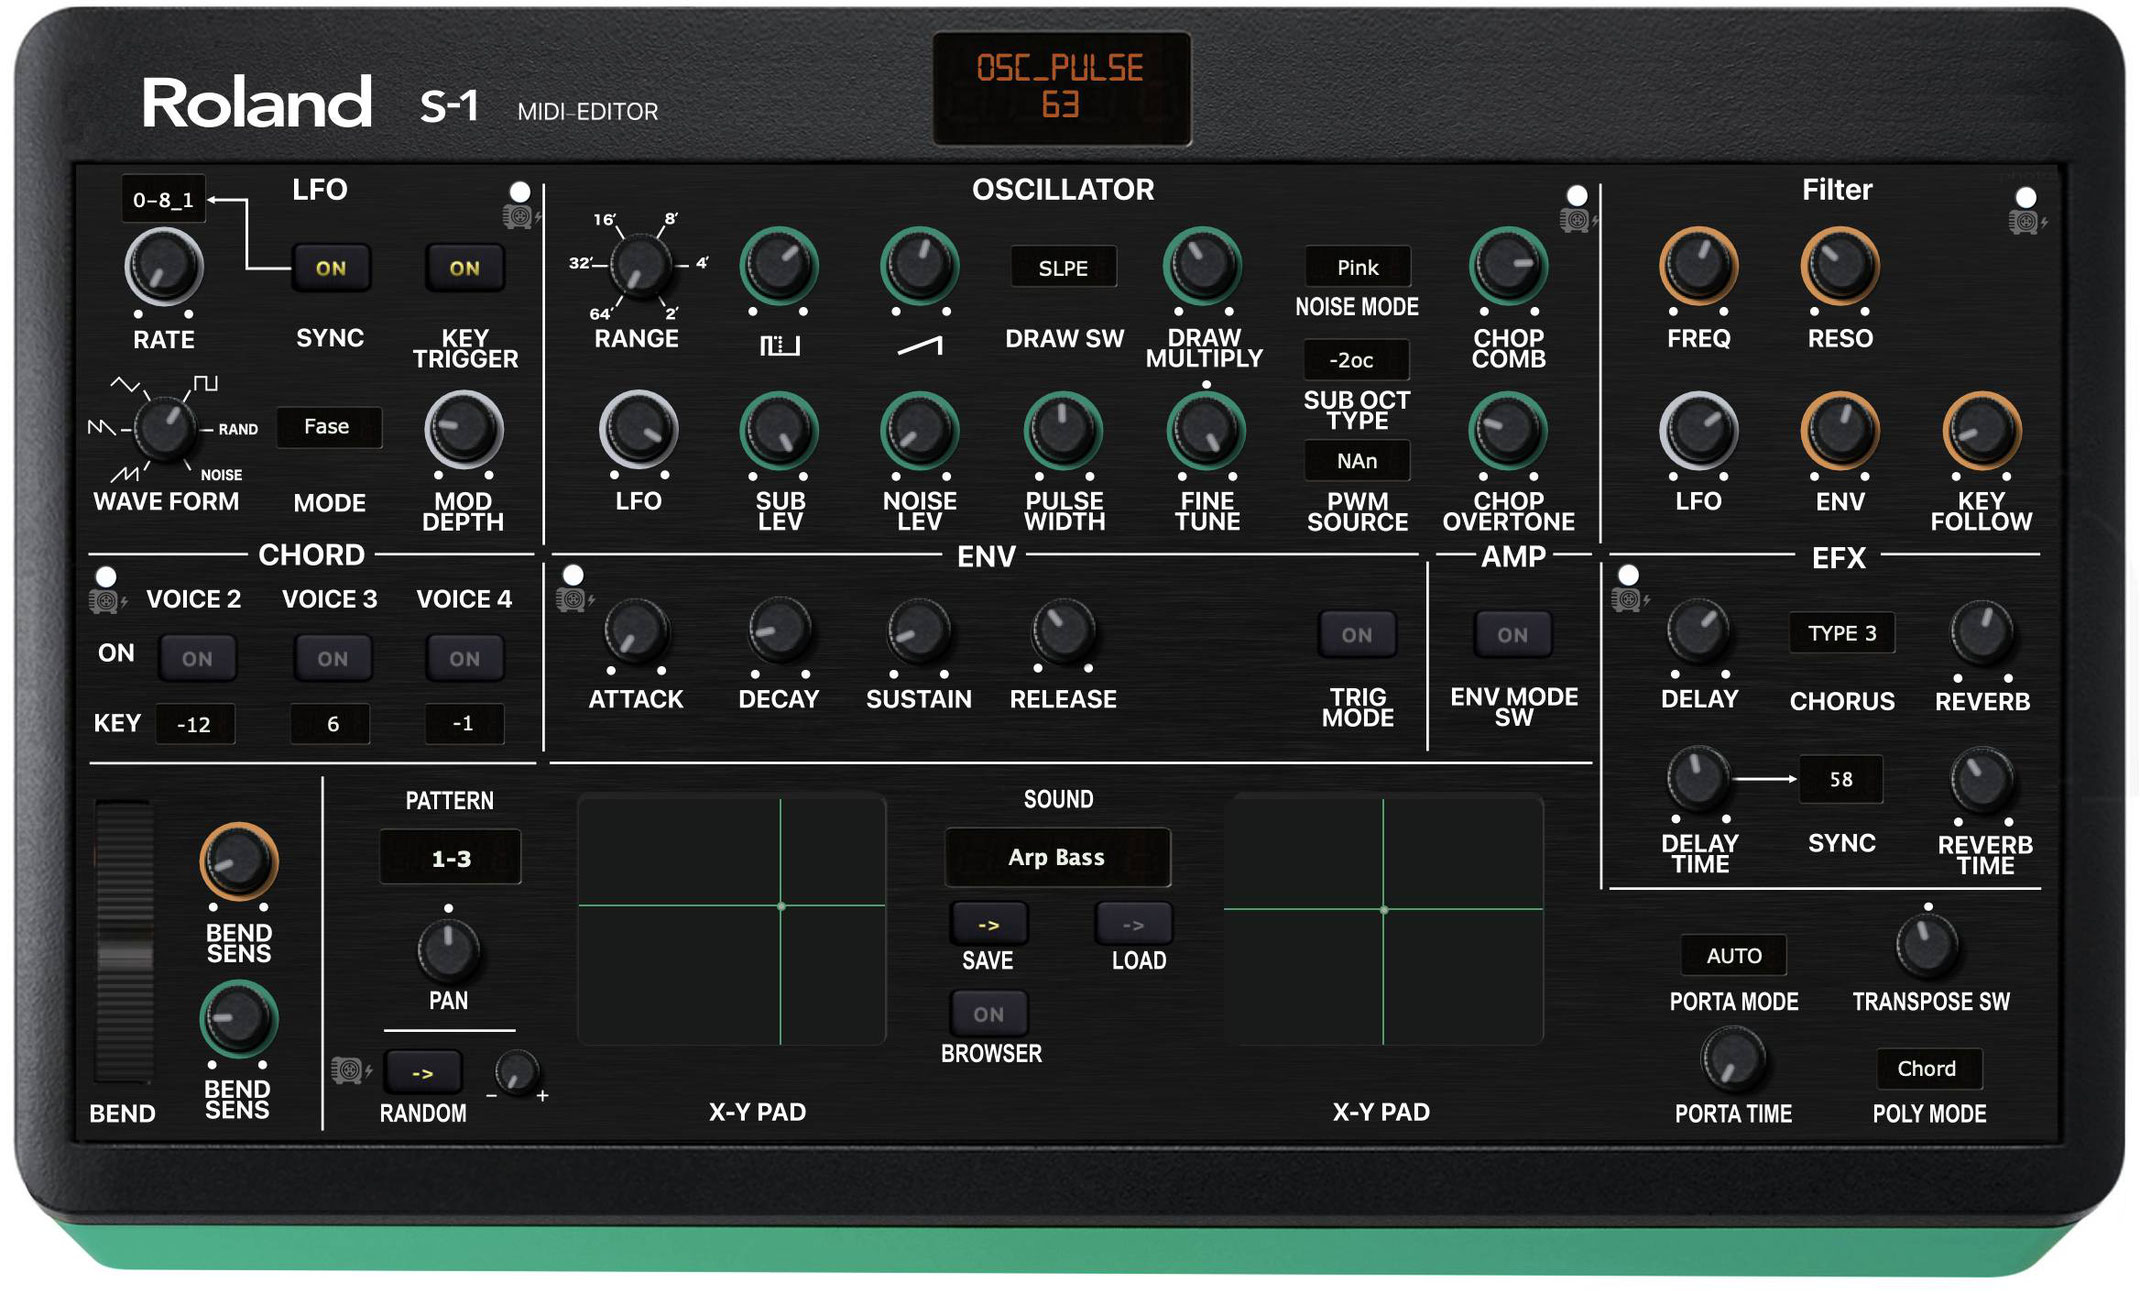Open the PORTA MODE AUTO selector
Screen dimensions: 2140x1294
coord(1734,956)
